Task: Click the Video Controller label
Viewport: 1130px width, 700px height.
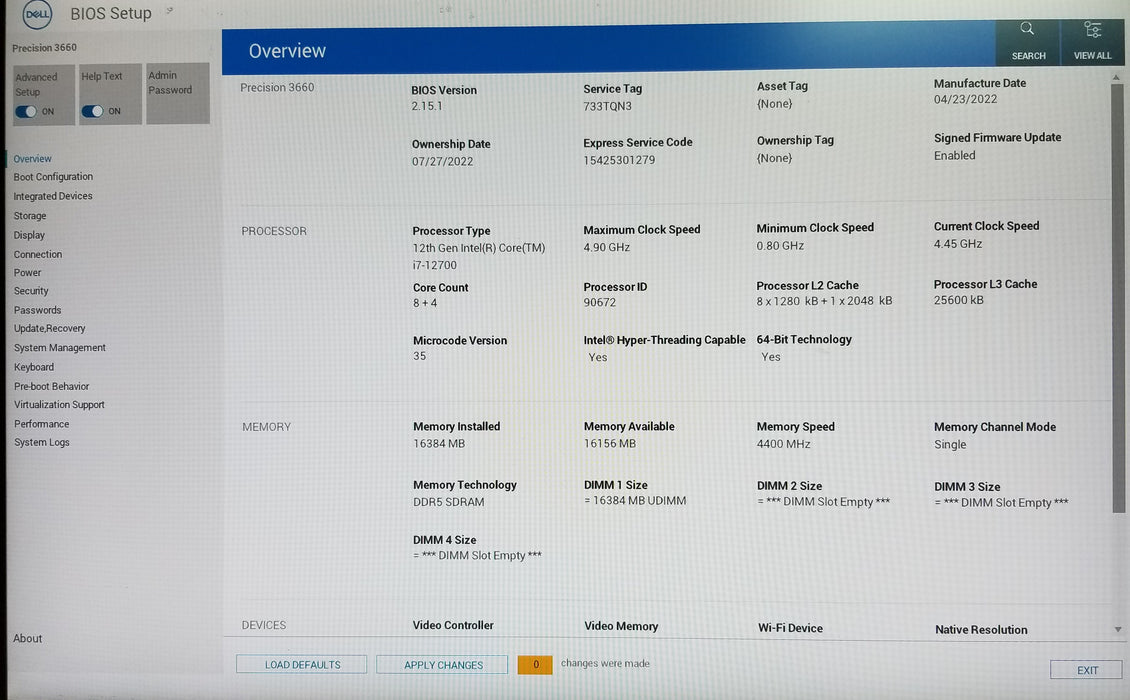Action: pyautogui.click(x=453, y=626)
